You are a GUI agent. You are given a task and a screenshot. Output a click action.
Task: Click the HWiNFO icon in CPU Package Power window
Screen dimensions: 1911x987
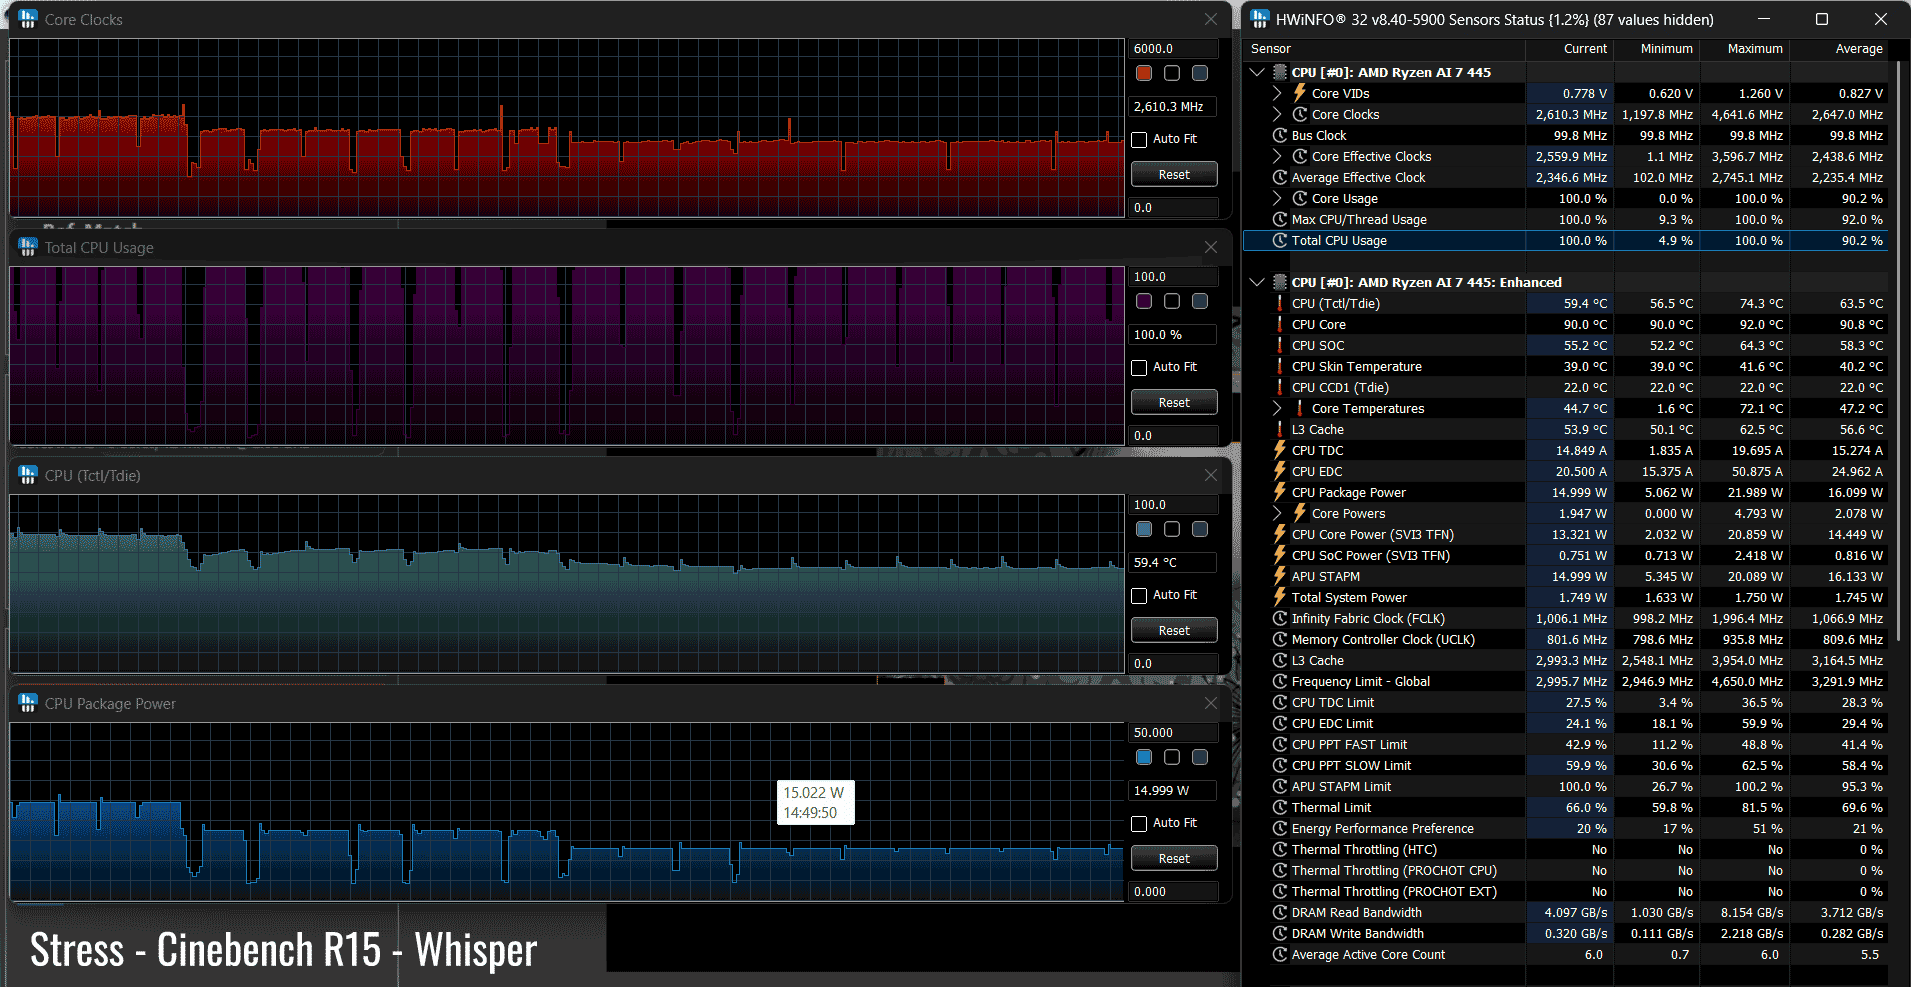[x=27, y=703]
